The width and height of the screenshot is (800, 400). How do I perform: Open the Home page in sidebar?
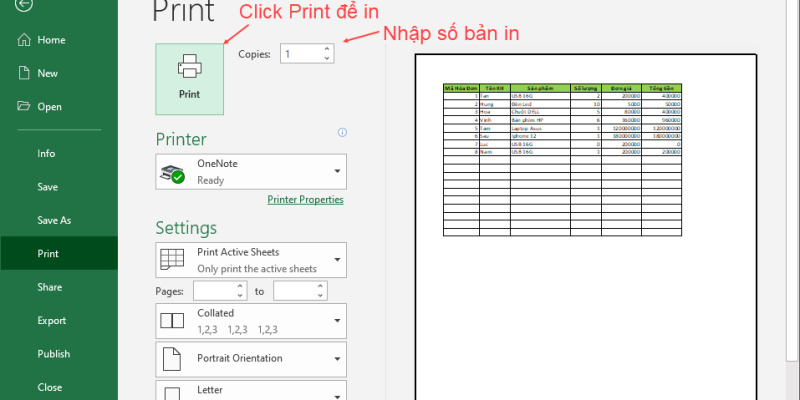(x=50, y=40)
